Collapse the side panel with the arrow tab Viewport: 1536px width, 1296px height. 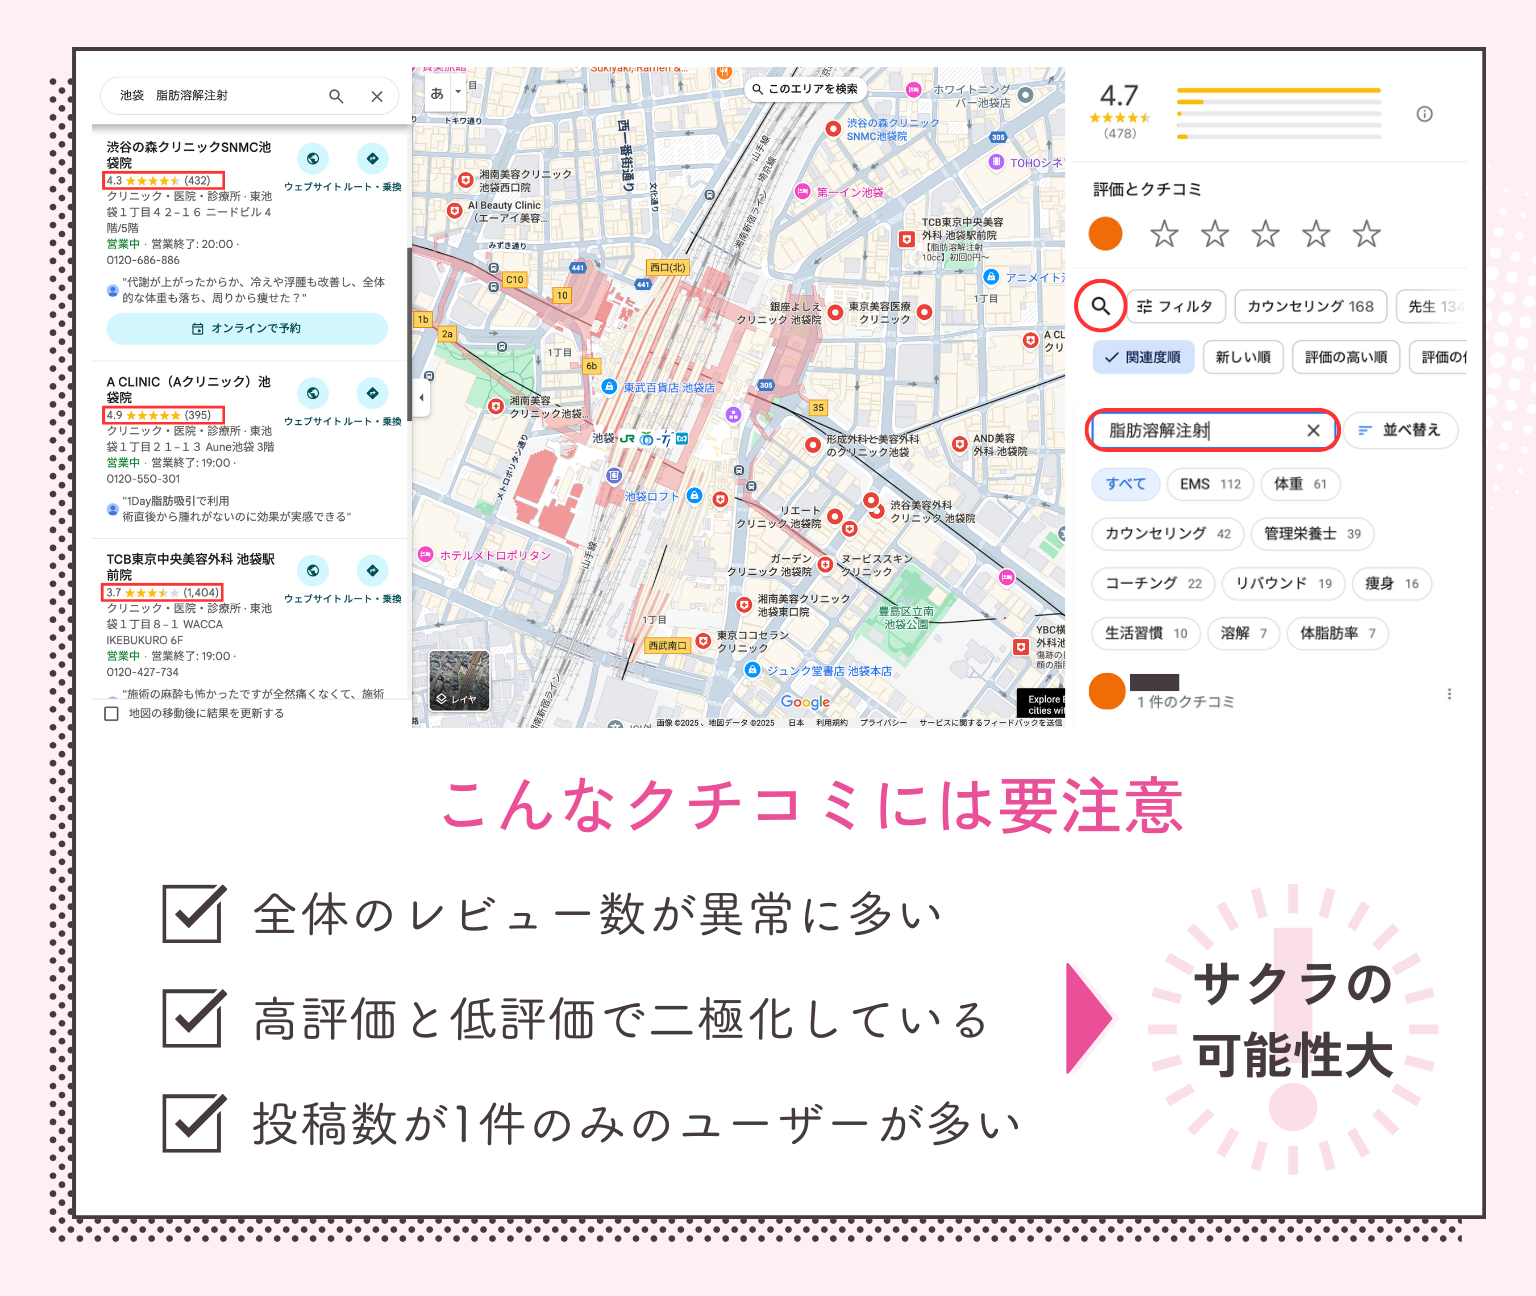pyautogui.click(x=421, y=397)
